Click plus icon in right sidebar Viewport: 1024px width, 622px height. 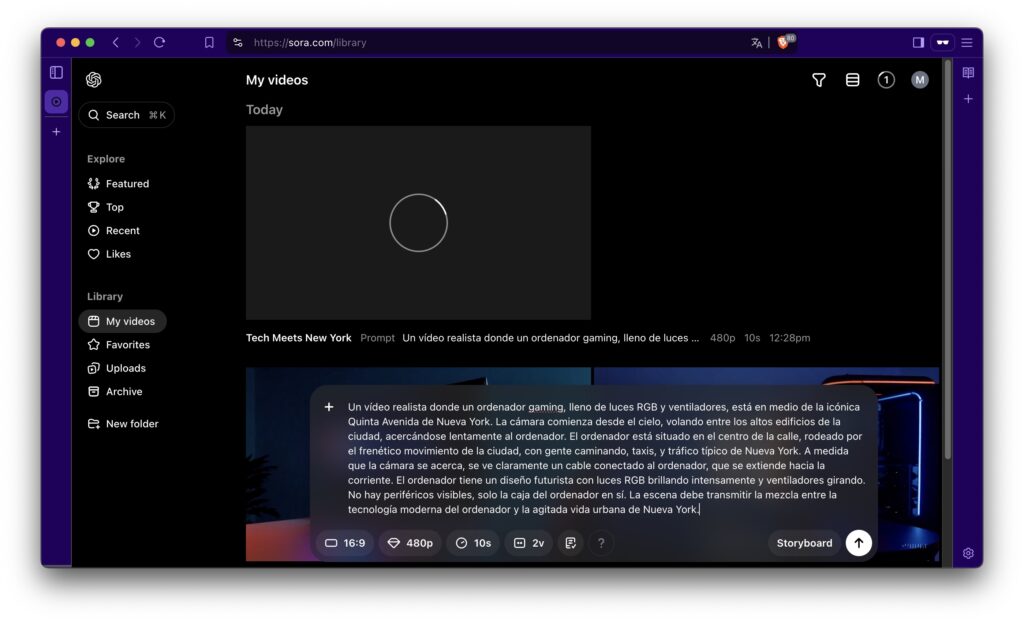pos(968,99)
